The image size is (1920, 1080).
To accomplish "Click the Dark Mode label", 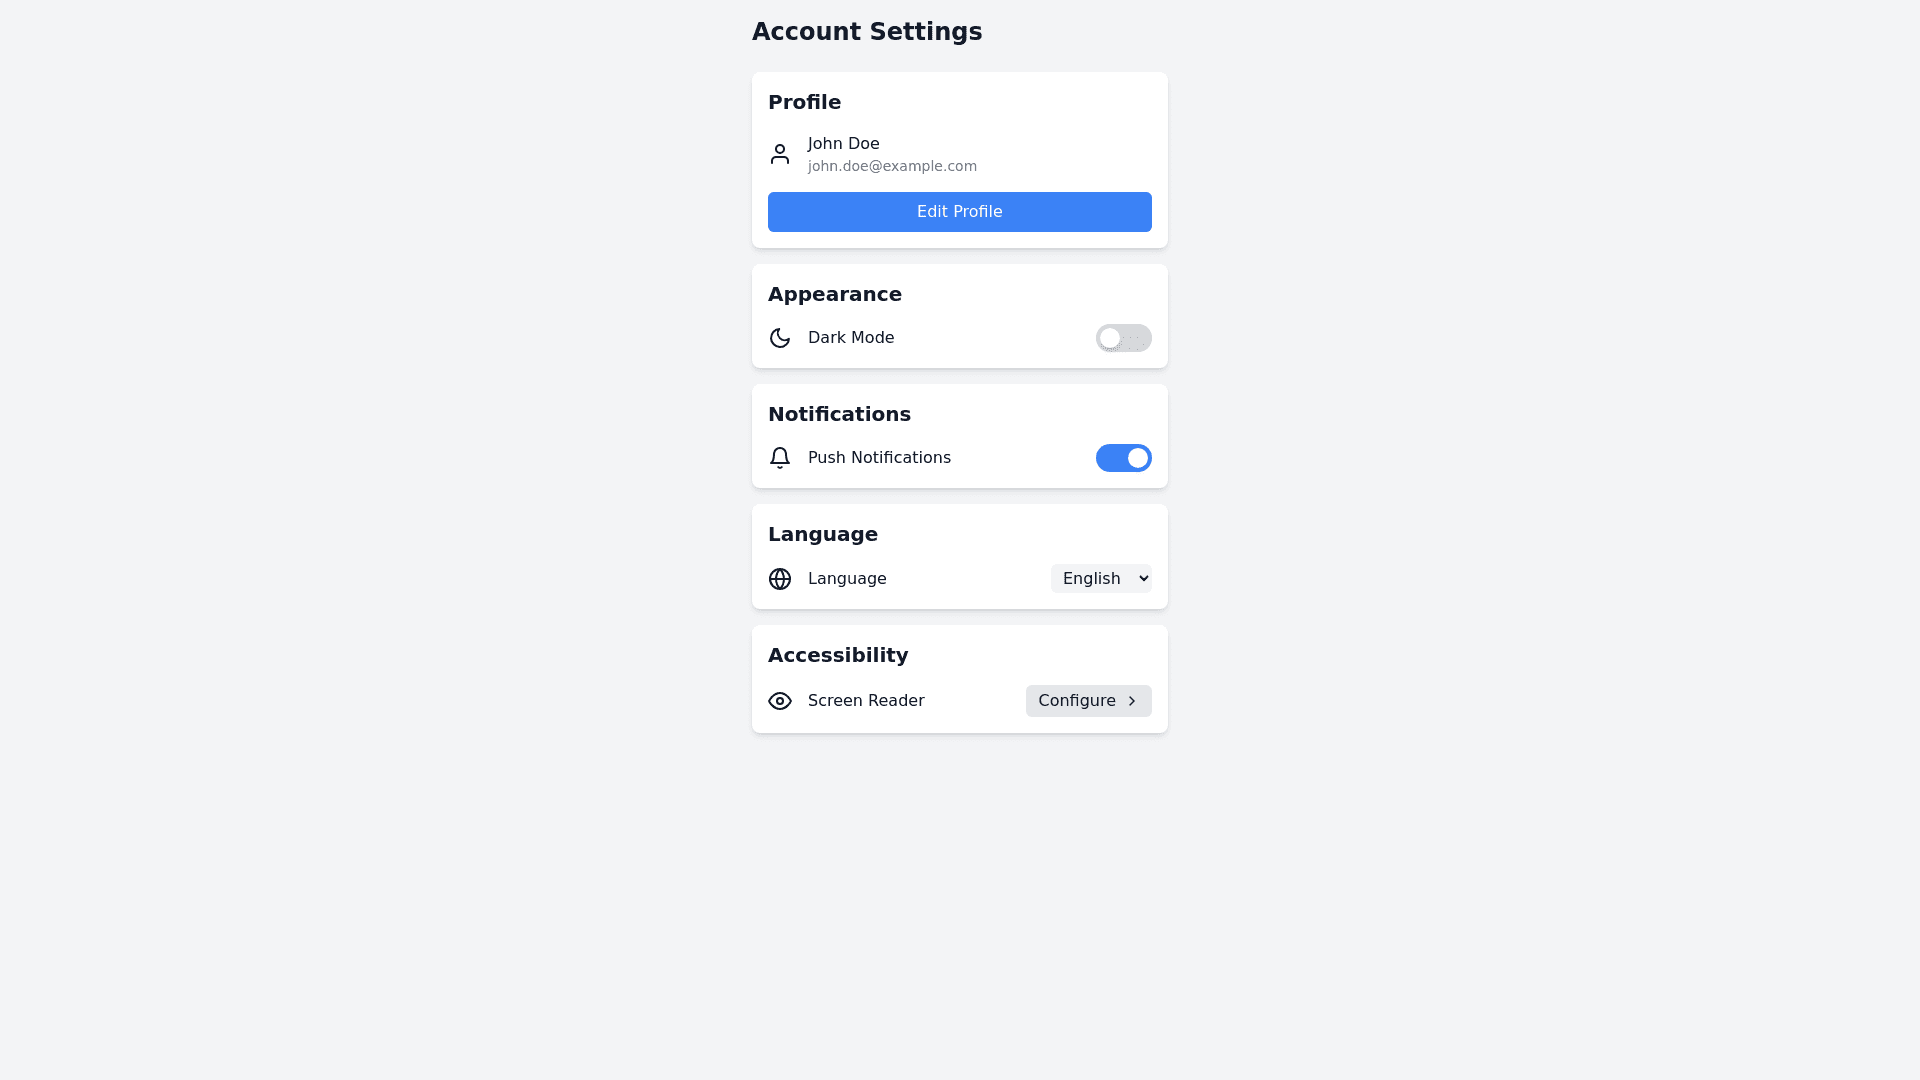I will 851,338.
